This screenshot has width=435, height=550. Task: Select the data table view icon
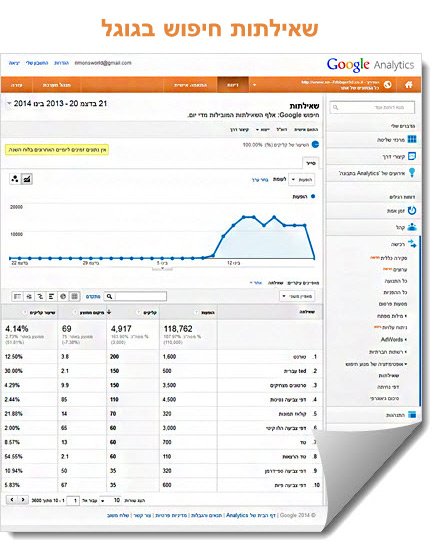[x=74, y=297]
